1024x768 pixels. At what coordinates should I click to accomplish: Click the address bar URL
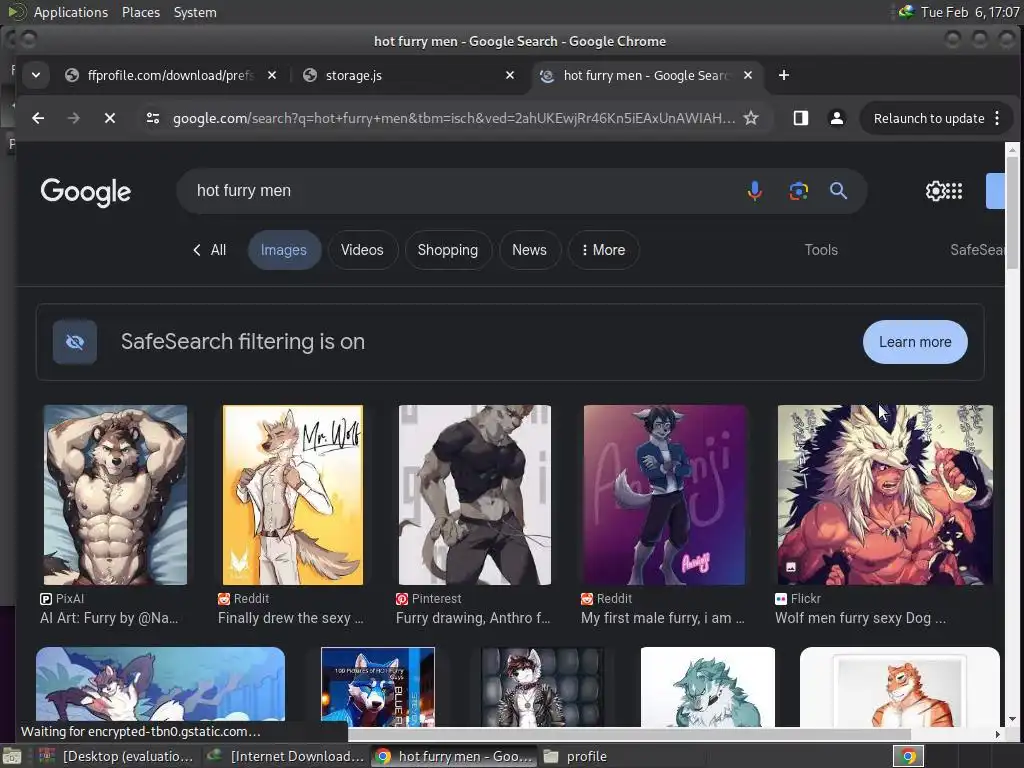453,118
